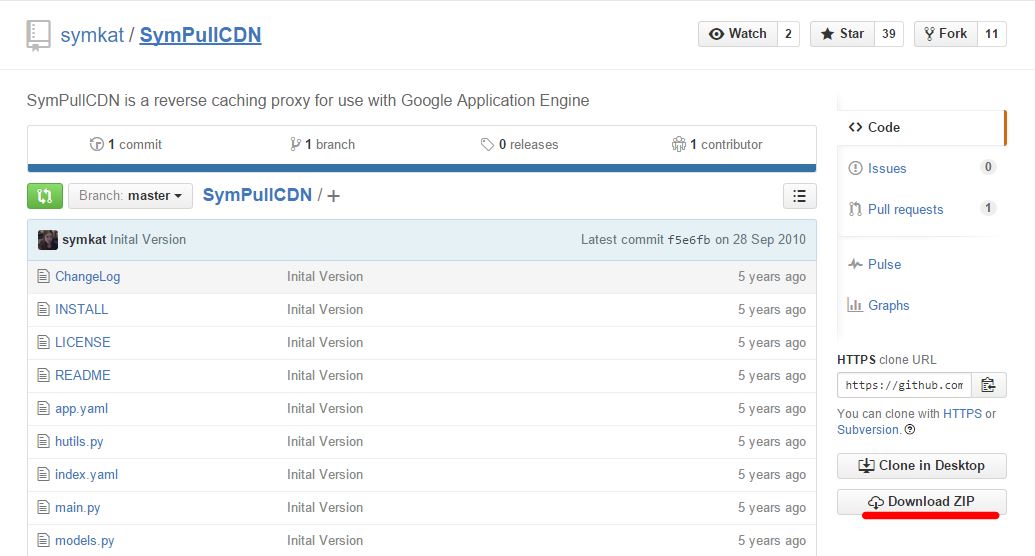Open the Pulse tab in the sidebar

point(921,264)
